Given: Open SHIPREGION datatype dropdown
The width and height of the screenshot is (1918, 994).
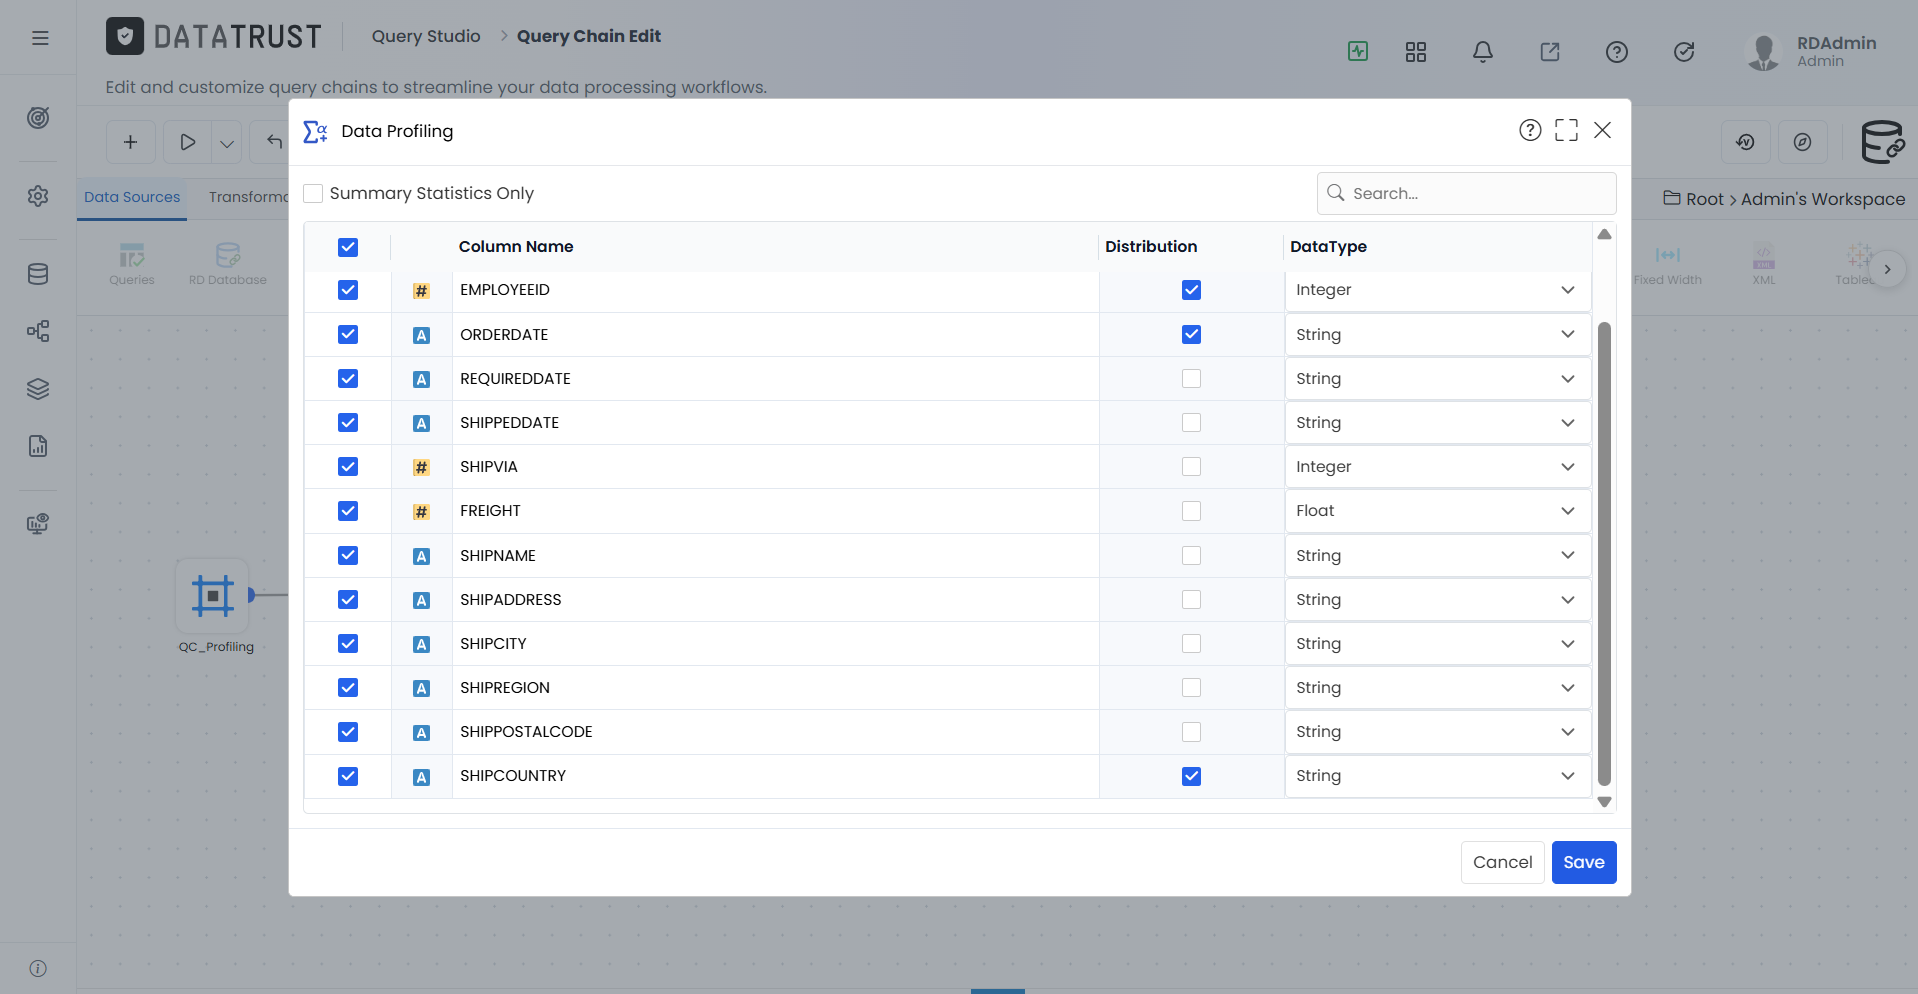Looking at the screenshot, I should tap(1437, 688).
